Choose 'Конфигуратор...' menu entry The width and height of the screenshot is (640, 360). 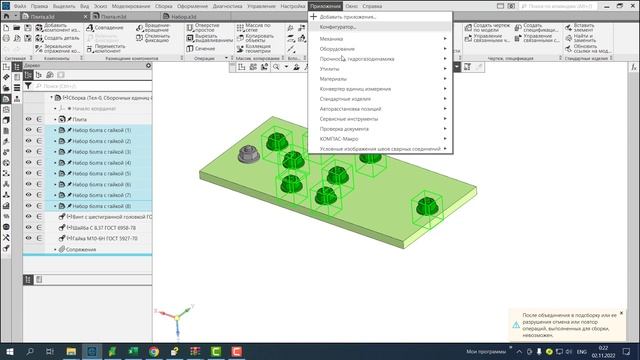coord(380,27)
